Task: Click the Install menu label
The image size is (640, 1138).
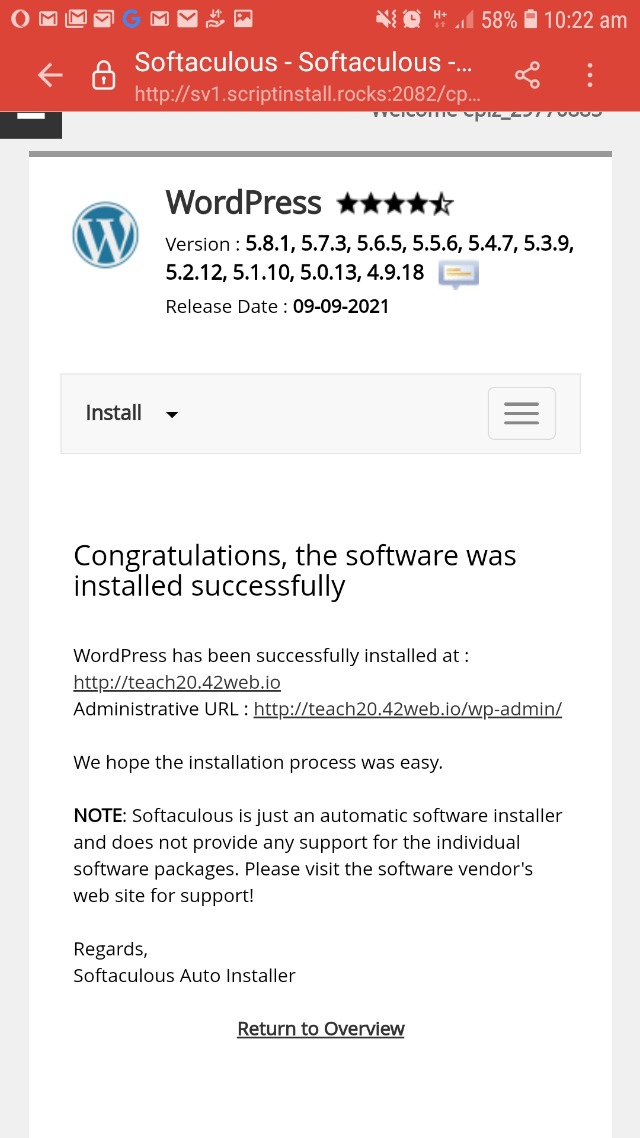Action: click(114, 413)
